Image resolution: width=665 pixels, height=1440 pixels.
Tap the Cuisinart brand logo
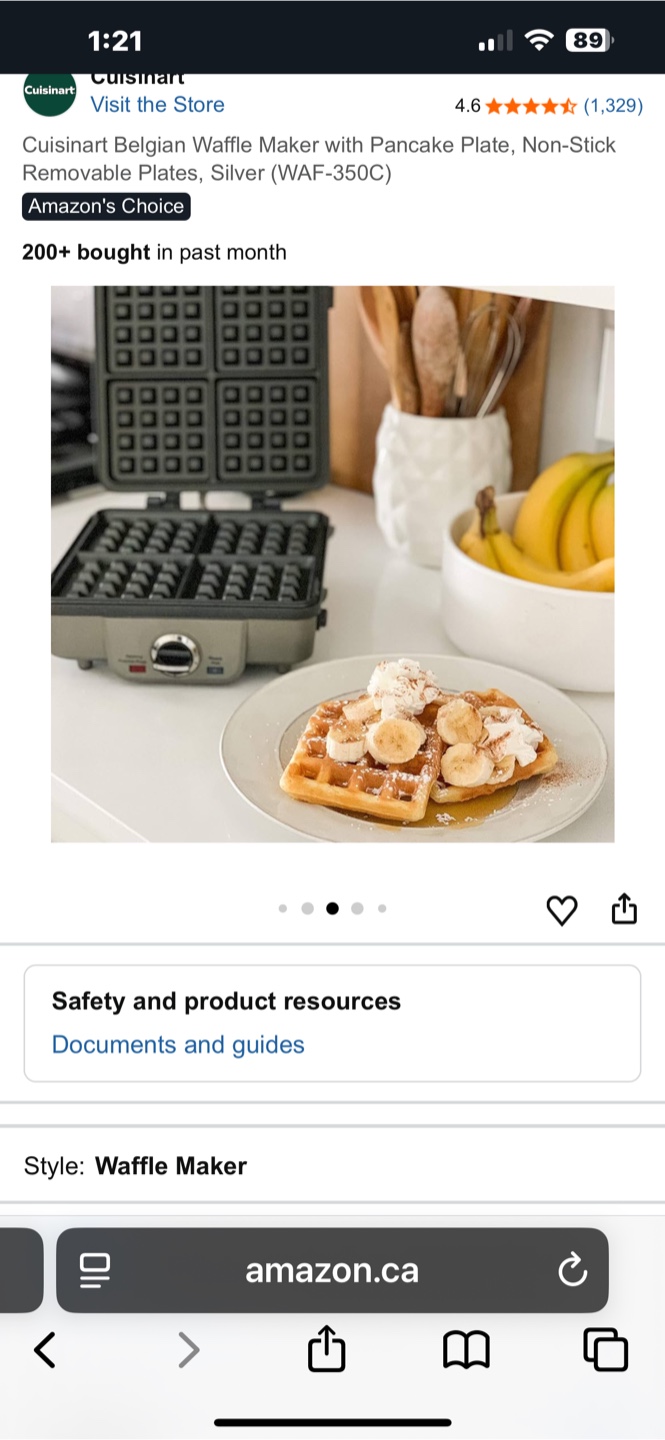click(50, 91)
